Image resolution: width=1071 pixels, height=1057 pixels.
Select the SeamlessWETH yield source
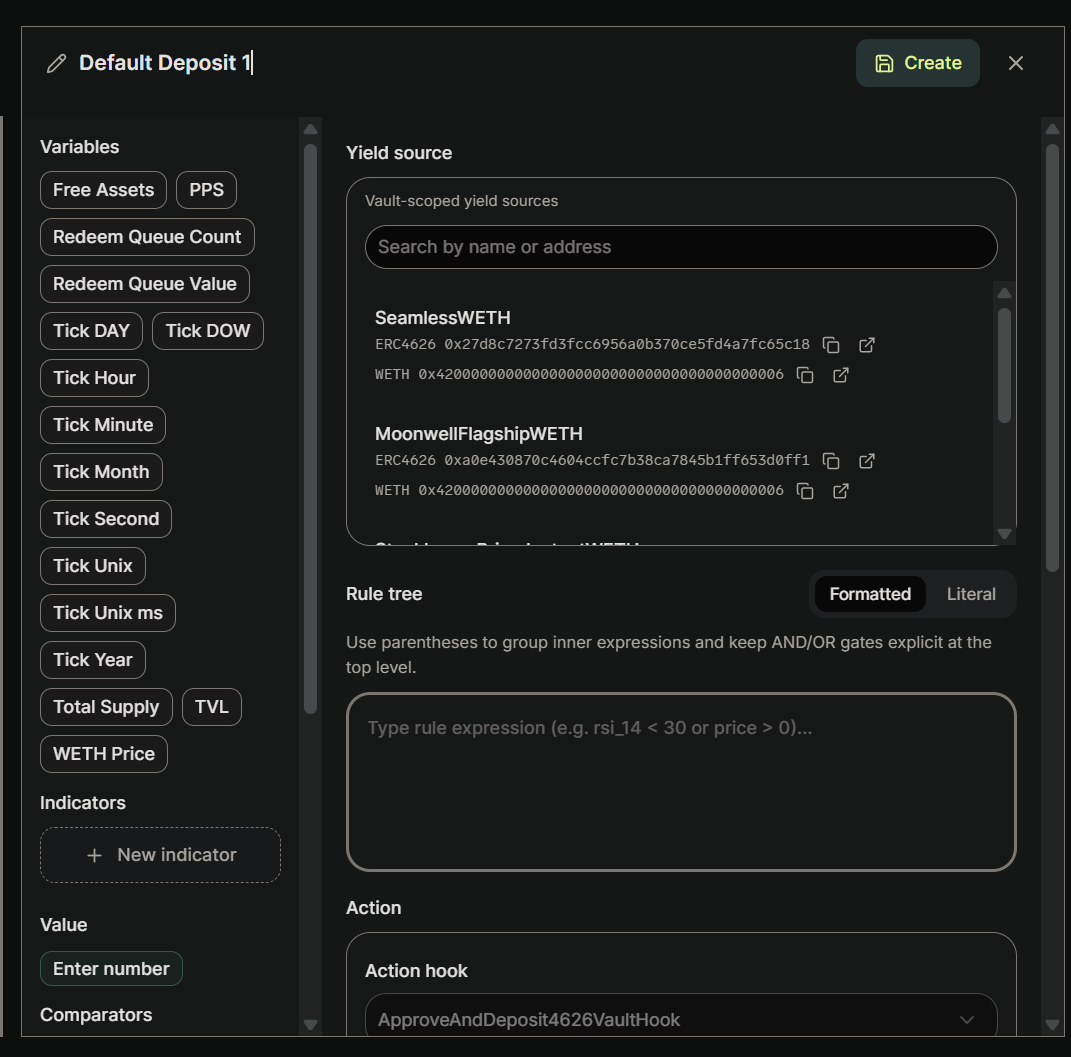point(443,318)
